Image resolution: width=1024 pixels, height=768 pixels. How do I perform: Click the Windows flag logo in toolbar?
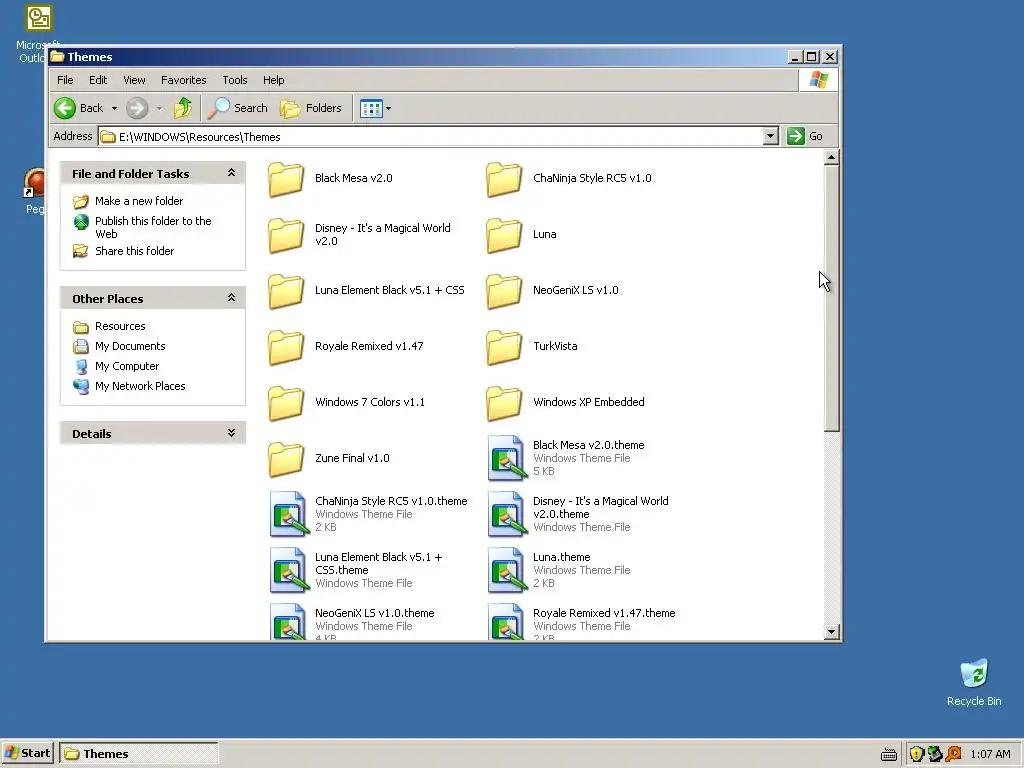pyautogui.click(x=818, y=80)
